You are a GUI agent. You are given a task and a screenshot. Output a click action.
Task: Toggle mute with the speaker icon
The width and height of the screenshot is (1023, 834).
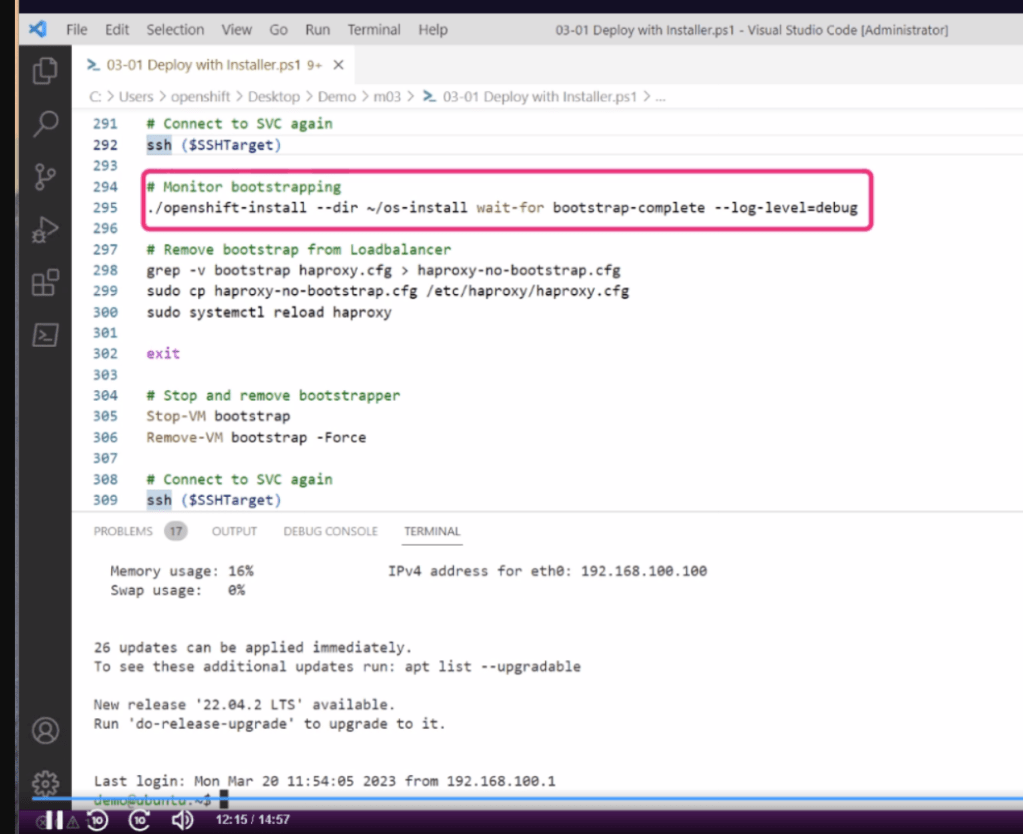pyautogui.click(x=182, y=820)
